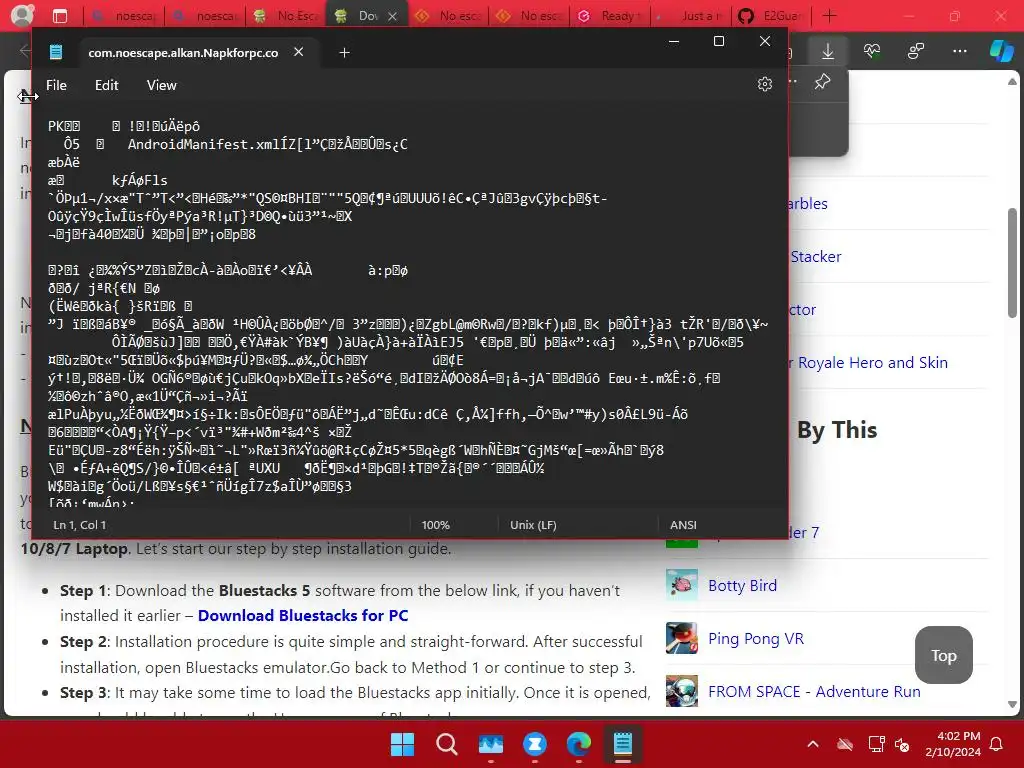Click the page scrollbar down arrow

1012,704
